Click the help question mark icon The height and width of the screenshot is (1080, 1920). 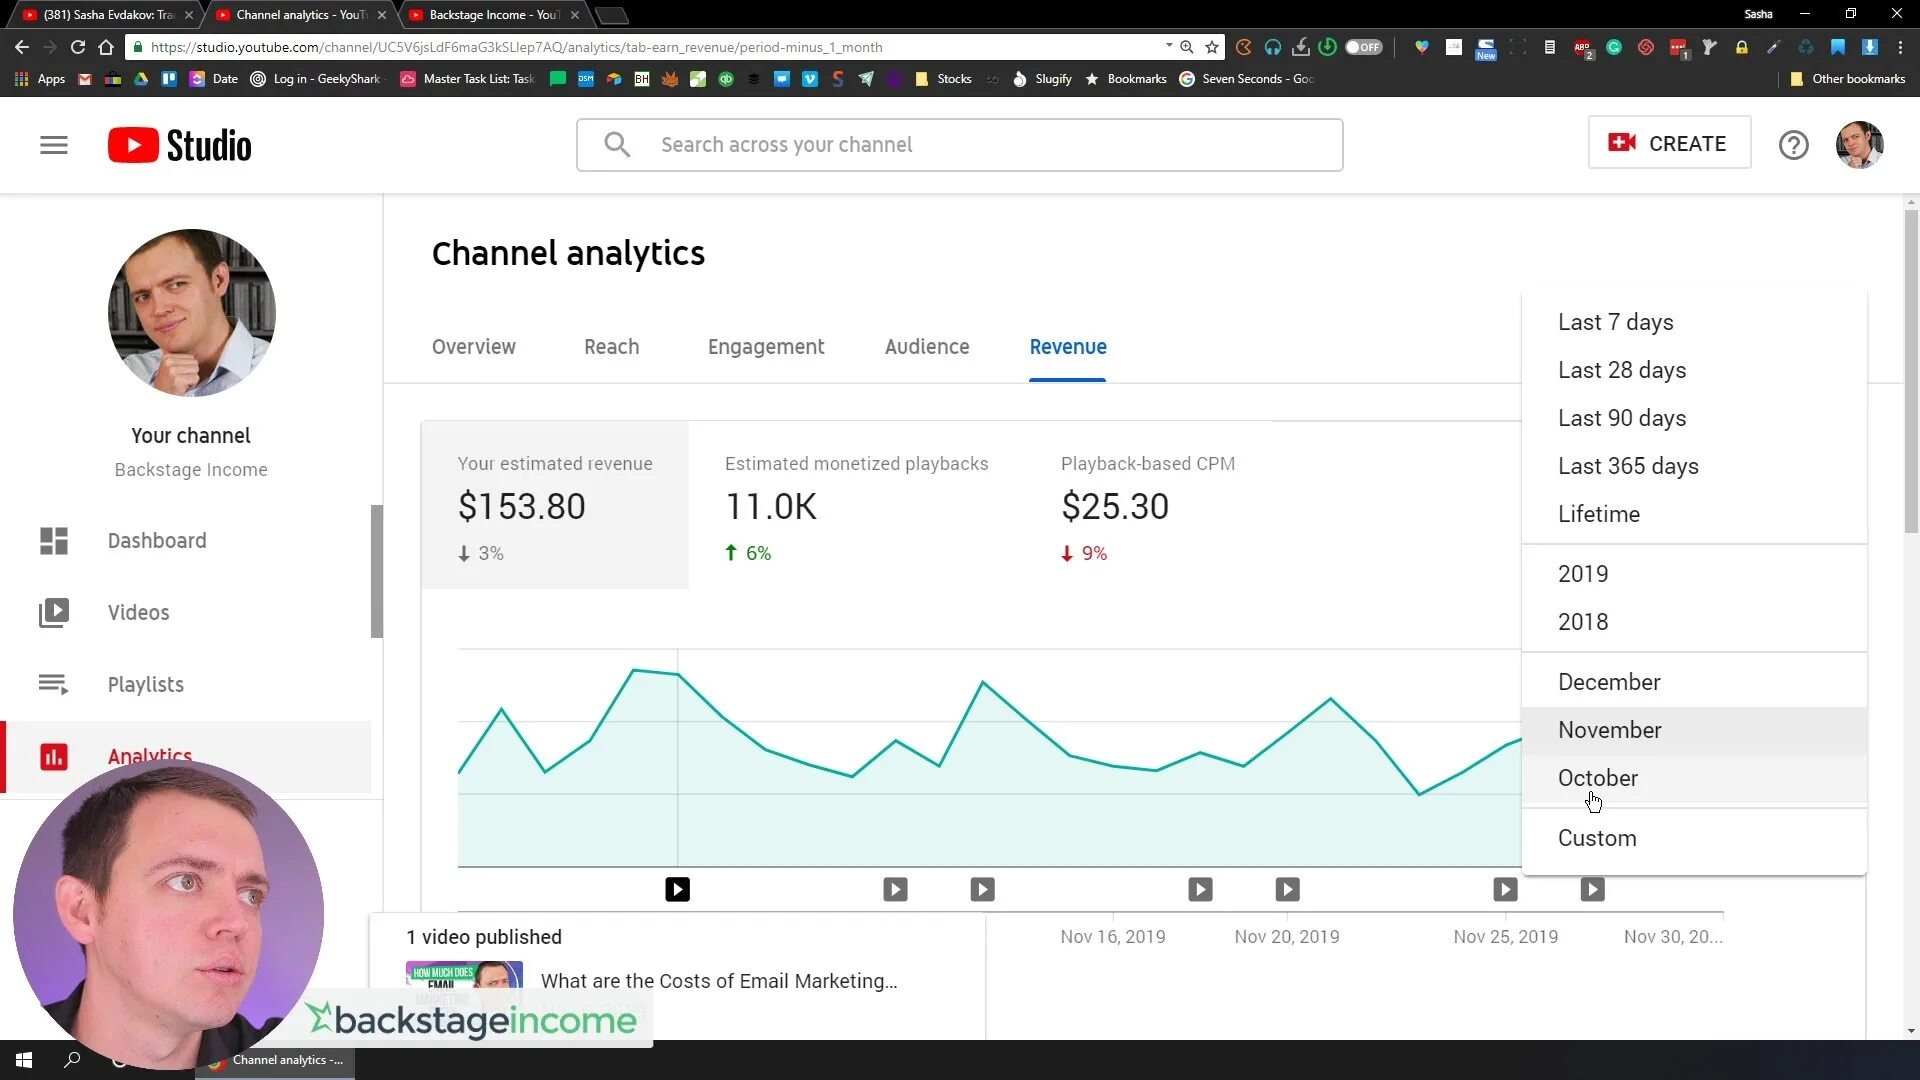[x=1793, y=145]
